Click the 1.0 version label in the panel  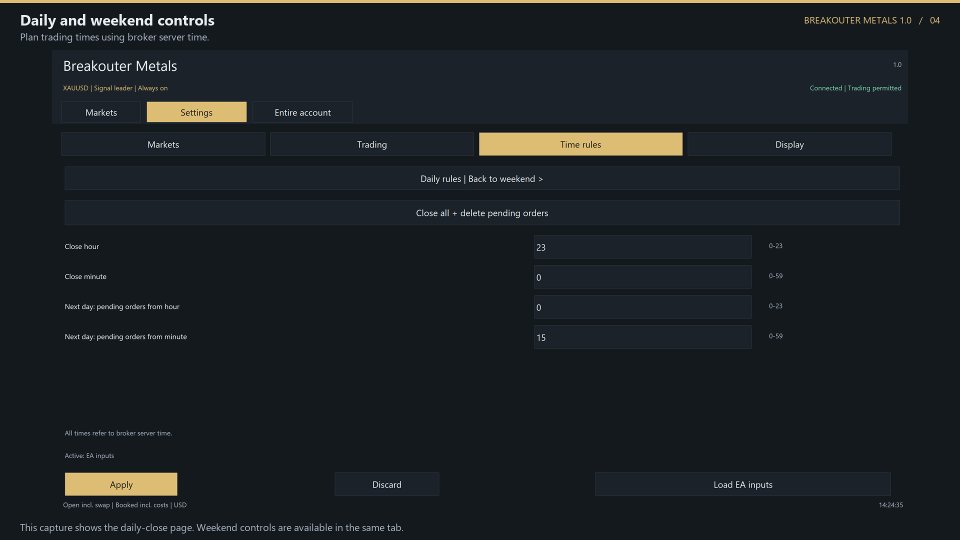pyautogui.click(x=897, y=64)
